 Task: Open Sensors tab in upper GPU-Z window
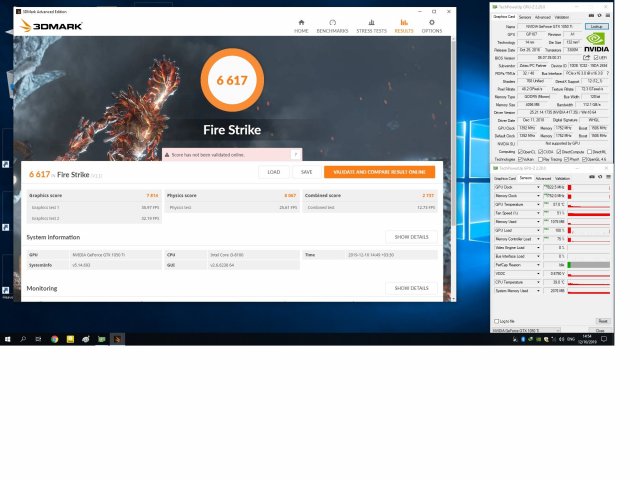[525, 17]
